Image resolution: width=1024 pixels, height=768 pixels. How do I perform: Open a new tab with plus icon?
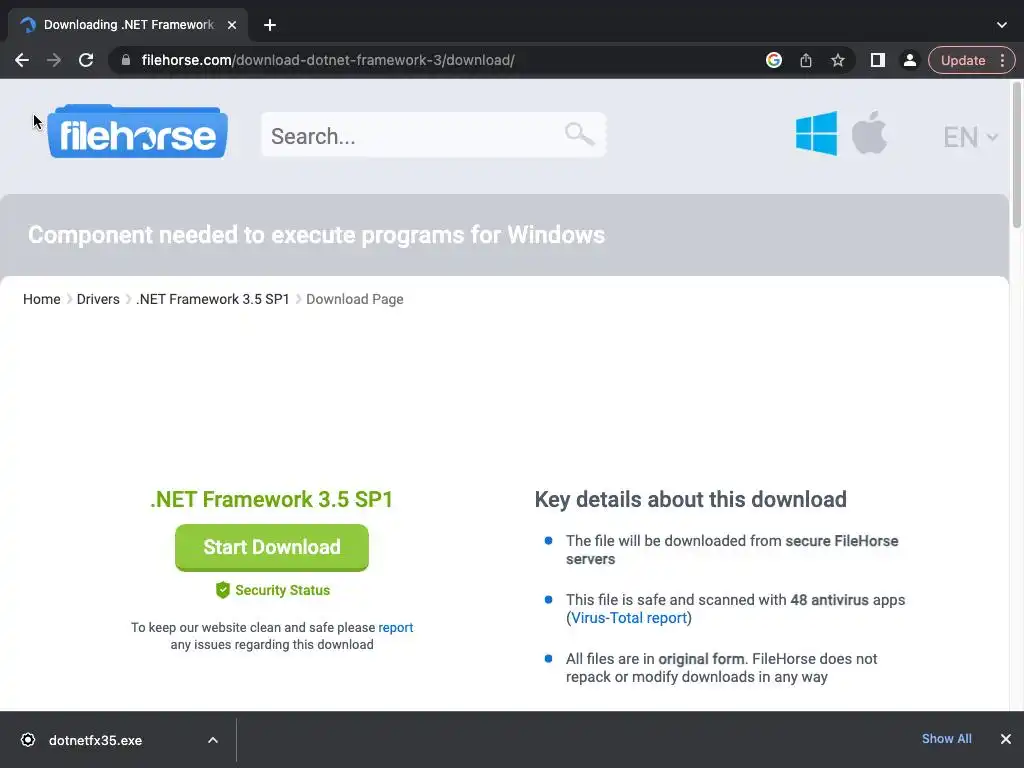(x=270, y=25)
